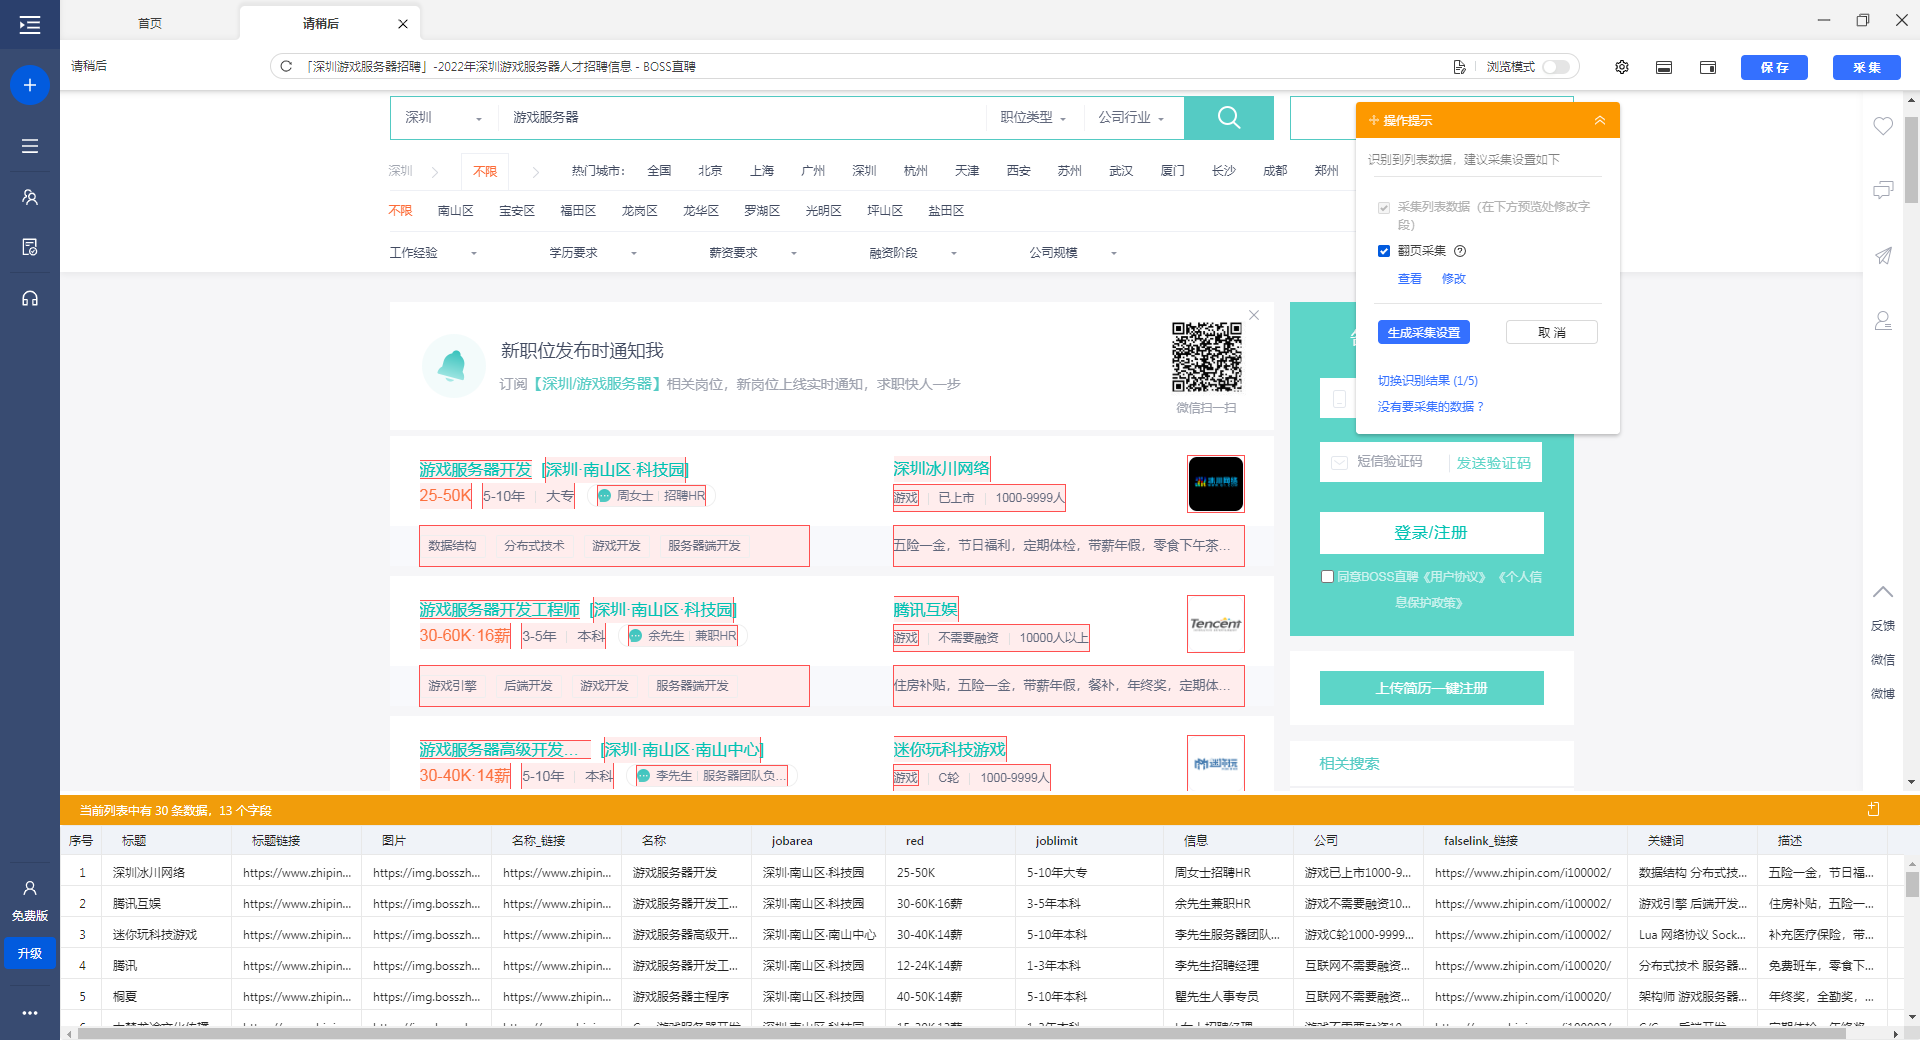Click the paper plane send icon
The width and height of the screenshot is (1920, 1040).
(x=1883, y=256)
